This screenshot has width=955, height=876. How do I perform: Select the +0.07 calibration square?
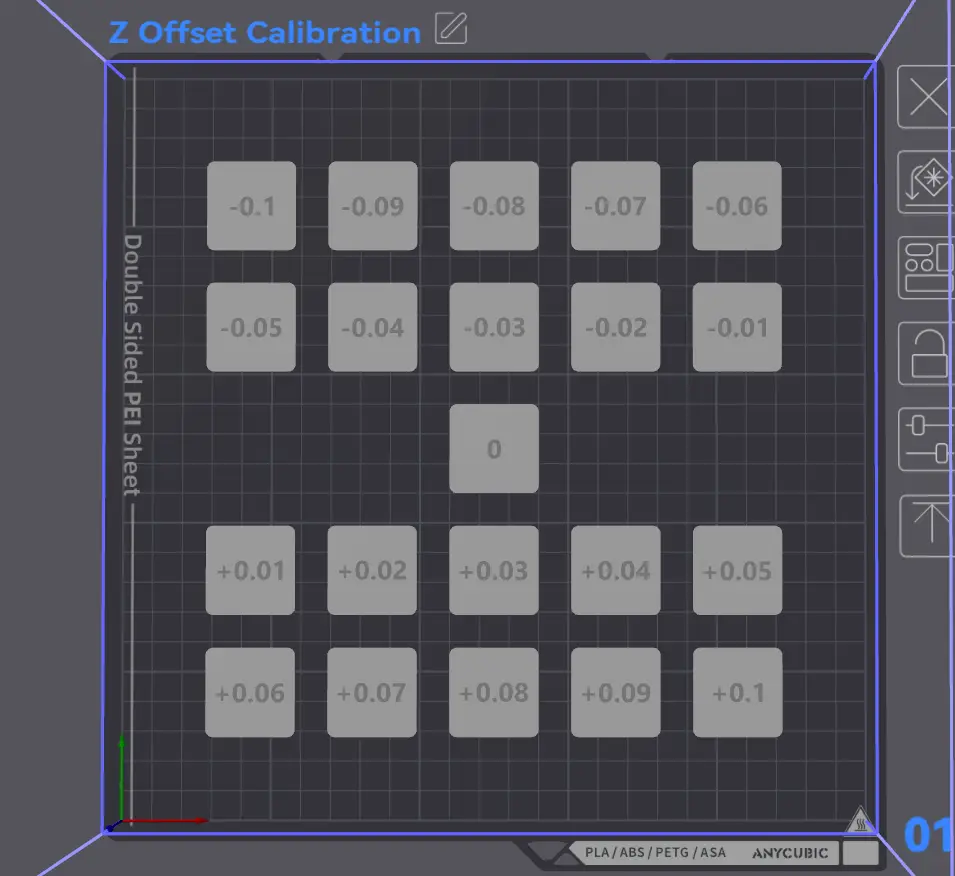[372, 693]
